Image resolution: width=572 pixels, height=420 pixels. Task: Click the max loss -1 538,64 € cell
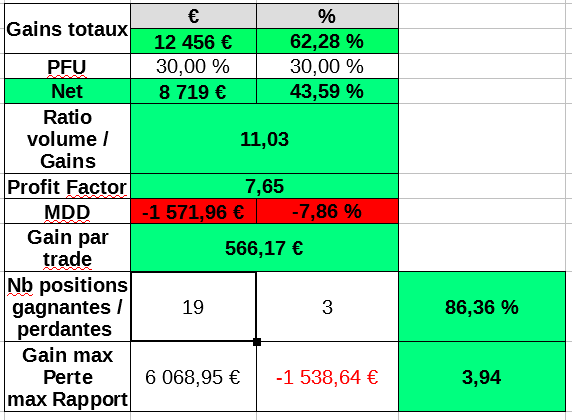point(327,377)
